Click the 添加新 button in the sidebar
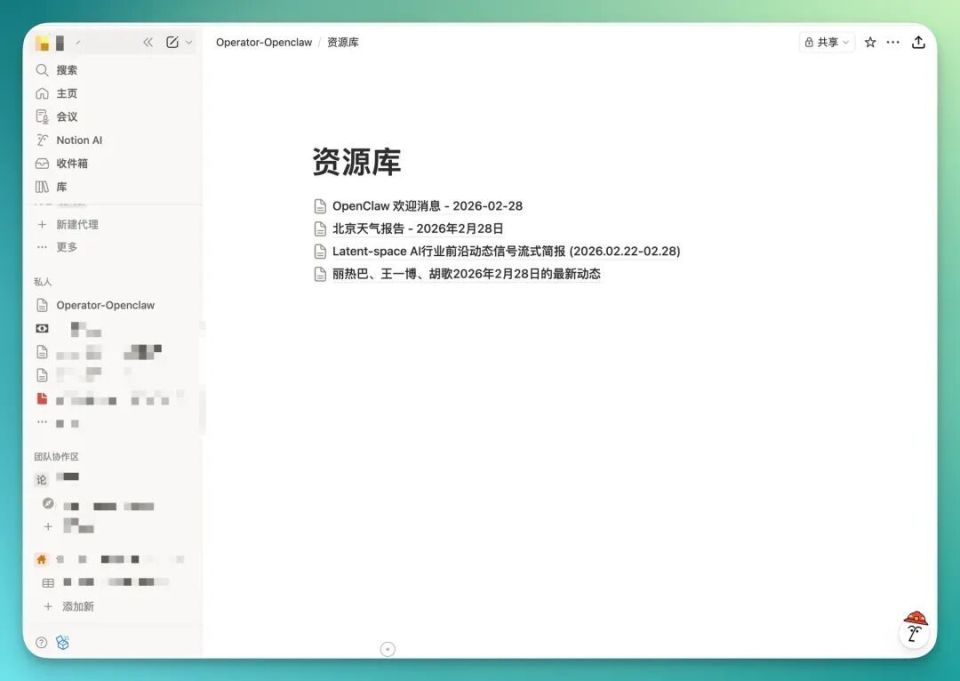This screenshot has height=681, width=960. [x=70, y=606]
